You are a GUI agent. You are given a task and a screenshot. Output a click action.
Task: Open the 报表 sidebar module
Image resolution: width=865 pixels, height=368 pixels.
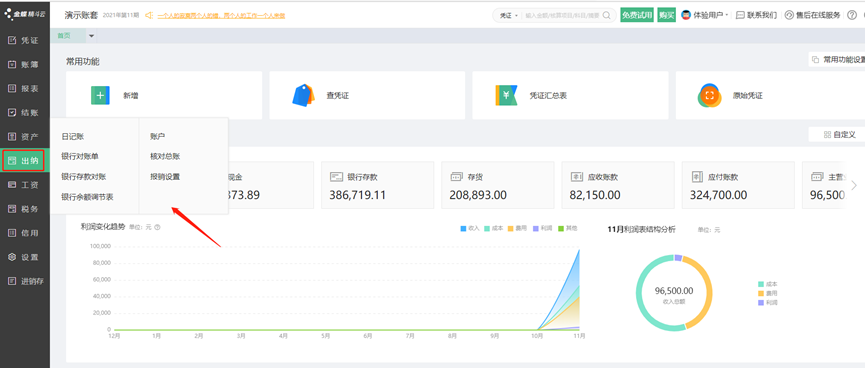click(24, 88)
